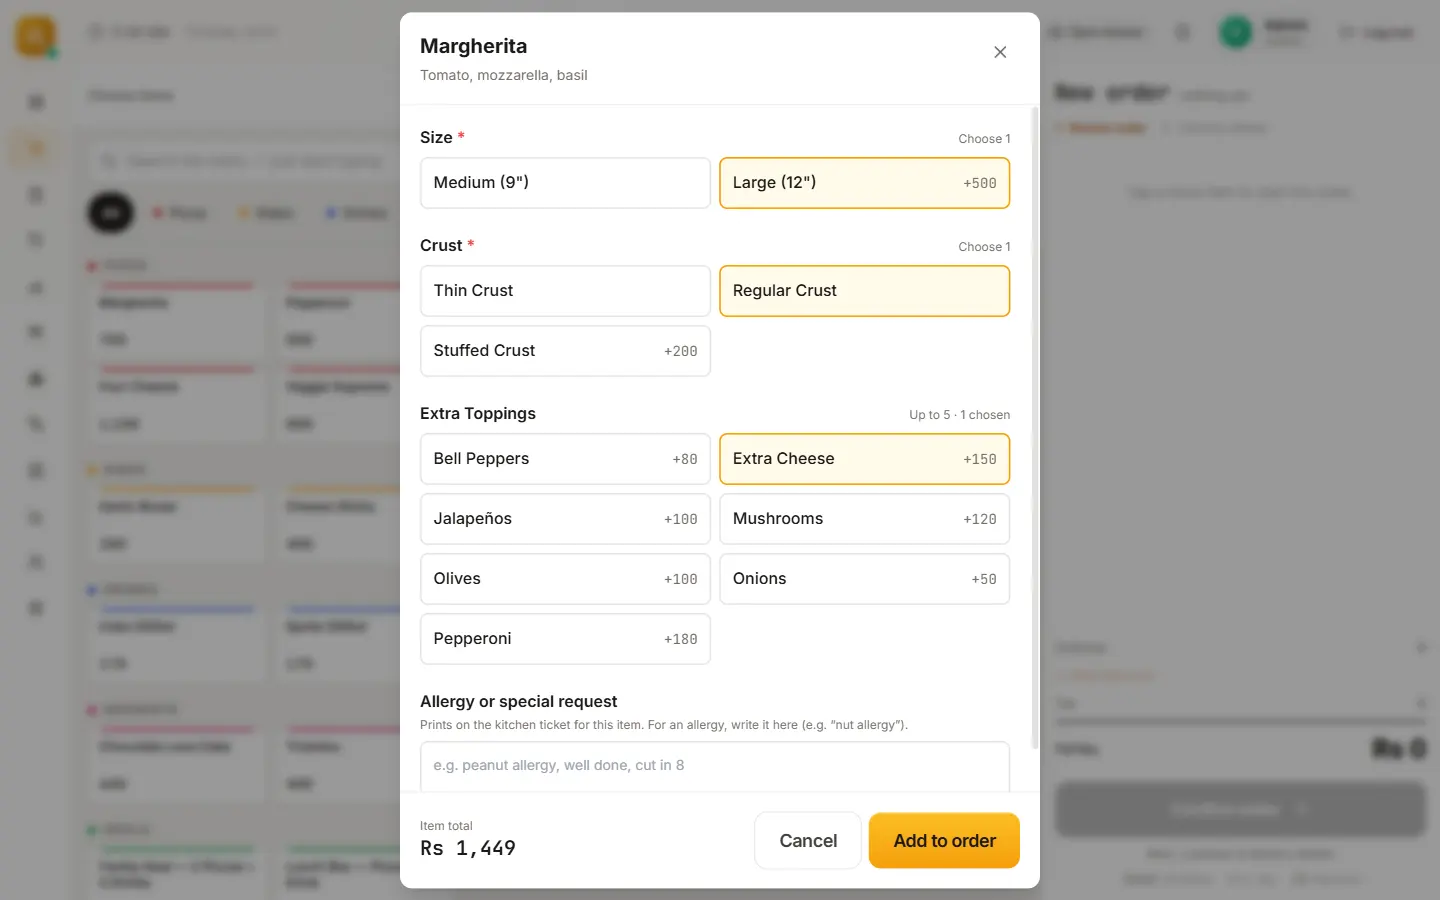Click Add to order button
This screenshot has height=900, width=1440.
[x=944, y=841]
